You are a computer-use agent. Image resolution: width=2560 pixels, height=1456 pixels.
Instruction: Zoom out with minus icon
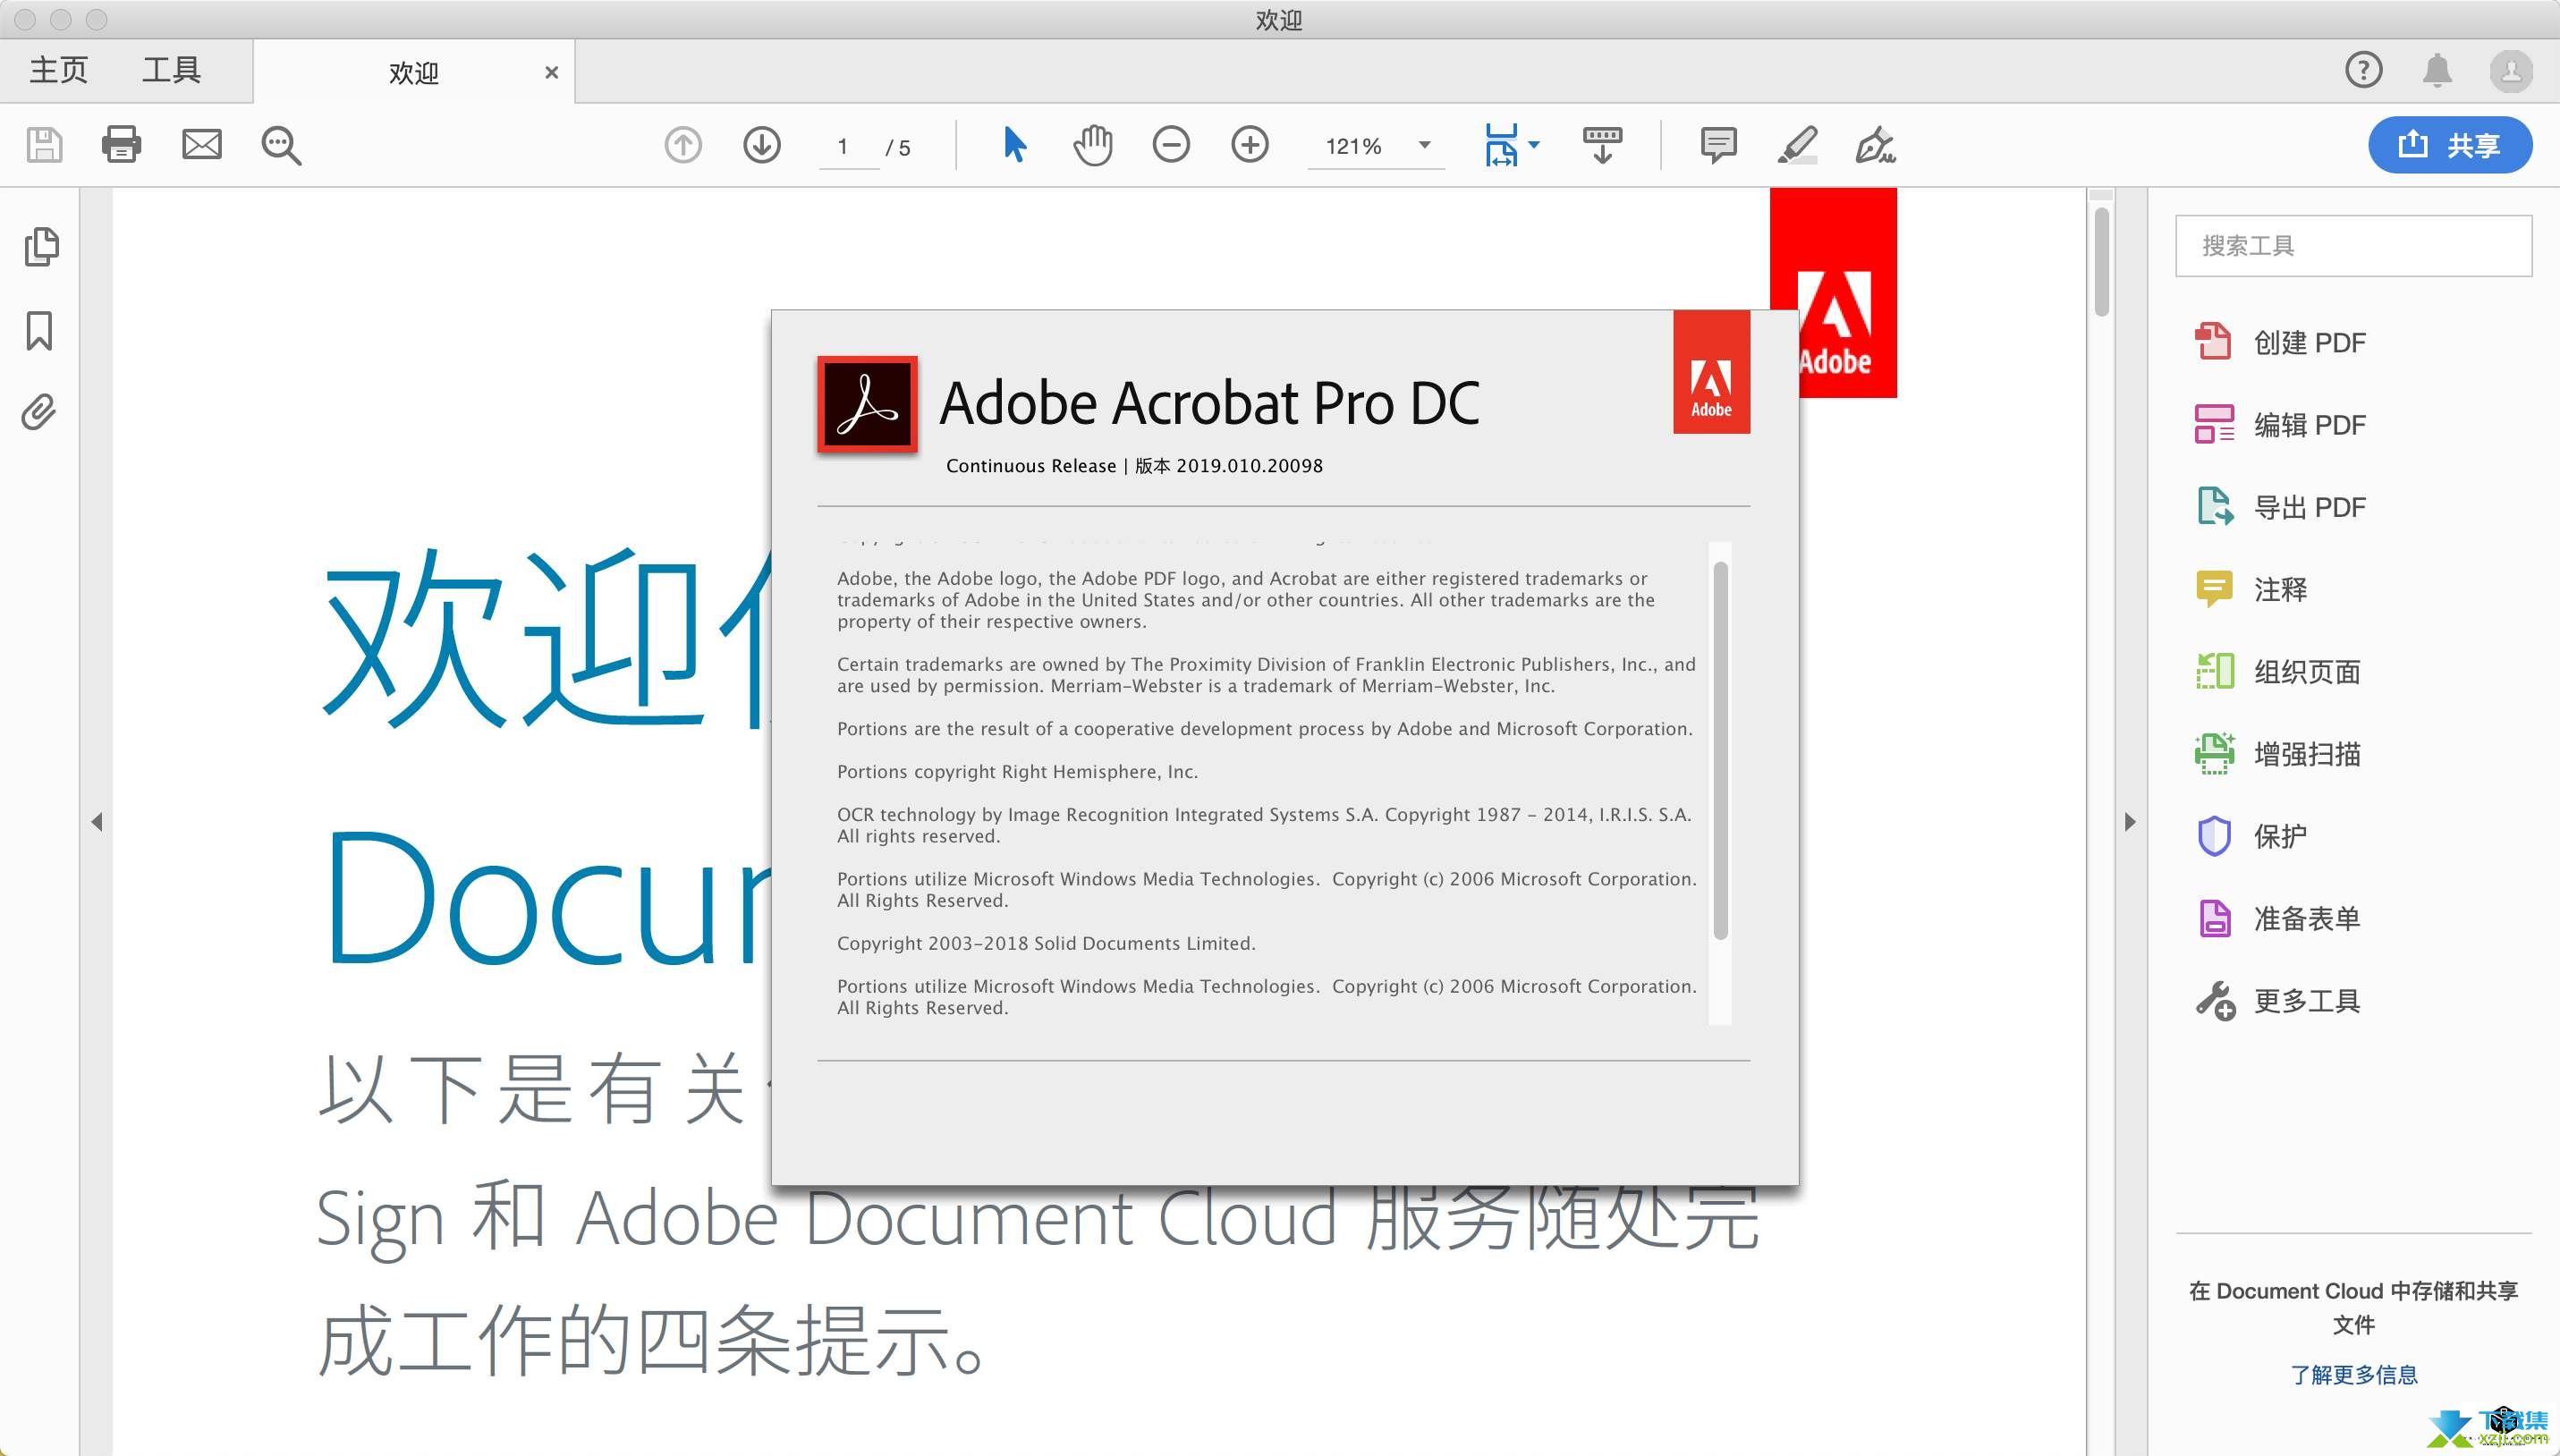1171,145
